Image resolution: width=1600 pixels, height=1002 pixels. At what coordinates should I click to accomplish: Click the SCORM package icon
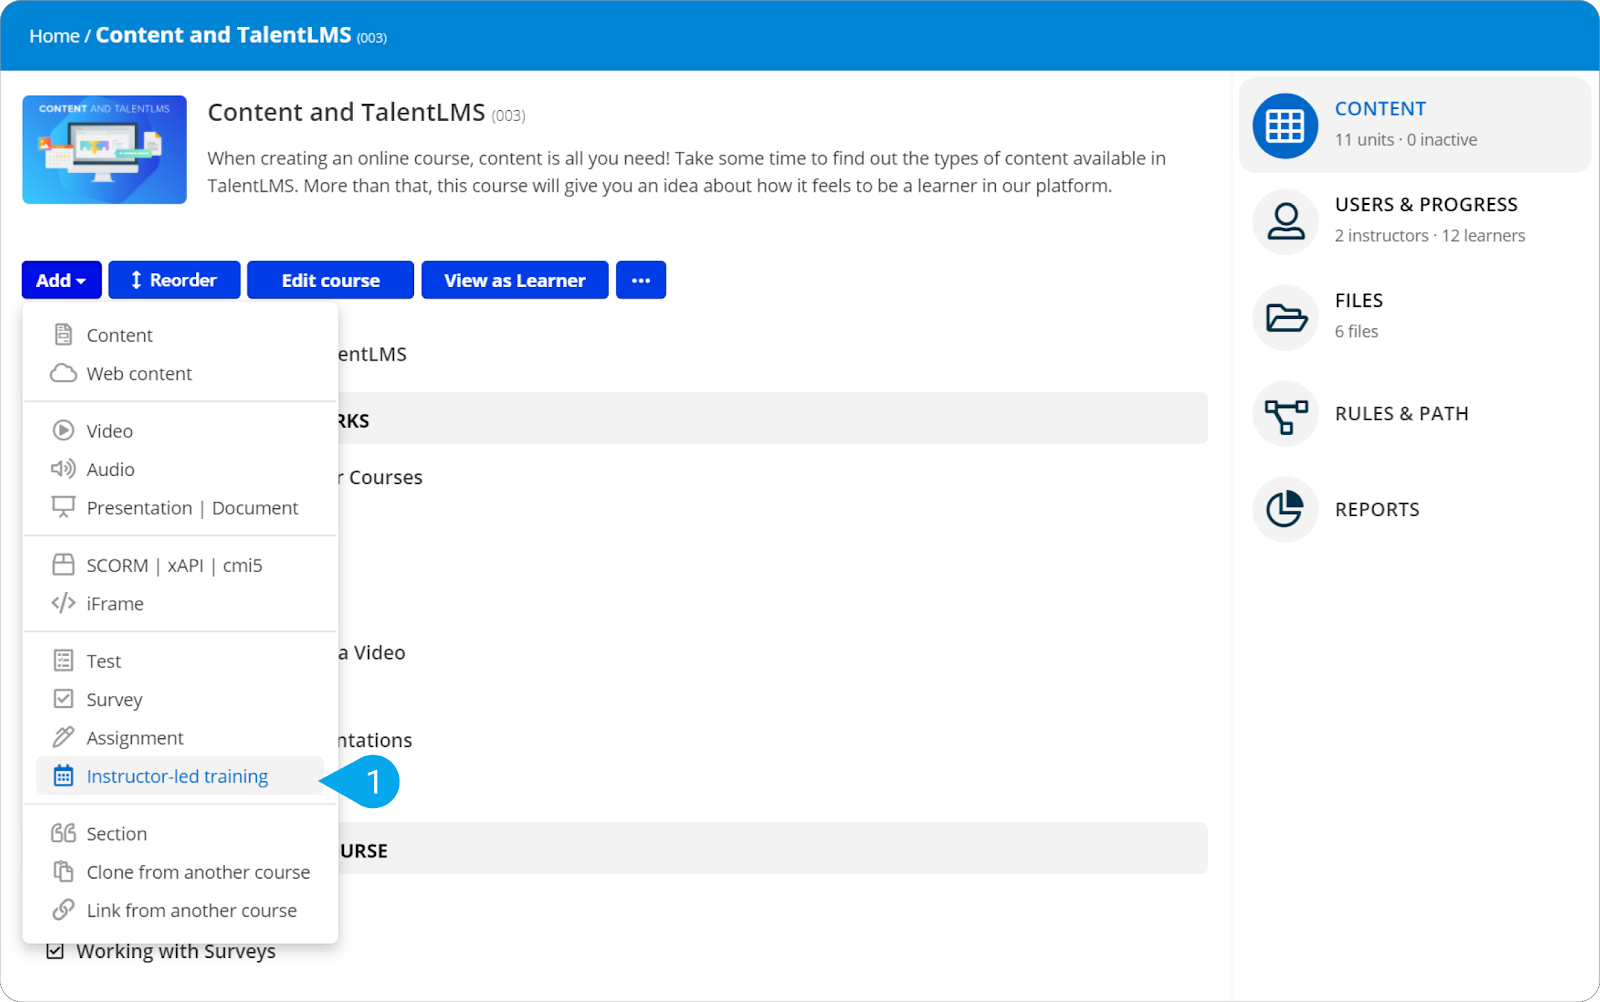pos(63,565)
